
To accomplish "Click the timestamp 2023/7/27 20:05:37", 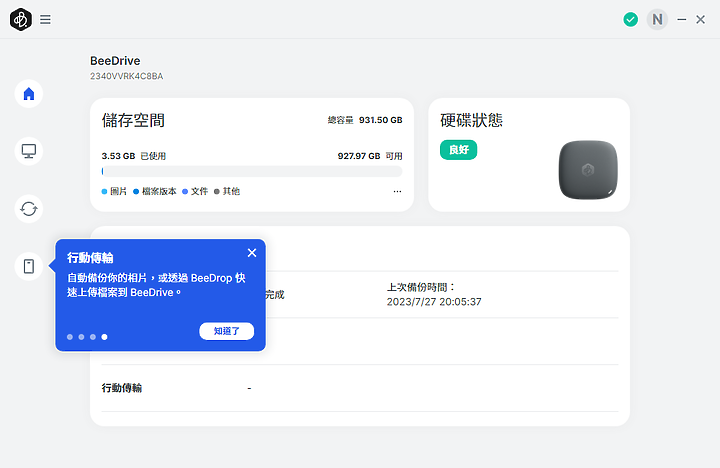I will [x=434, y=302].
